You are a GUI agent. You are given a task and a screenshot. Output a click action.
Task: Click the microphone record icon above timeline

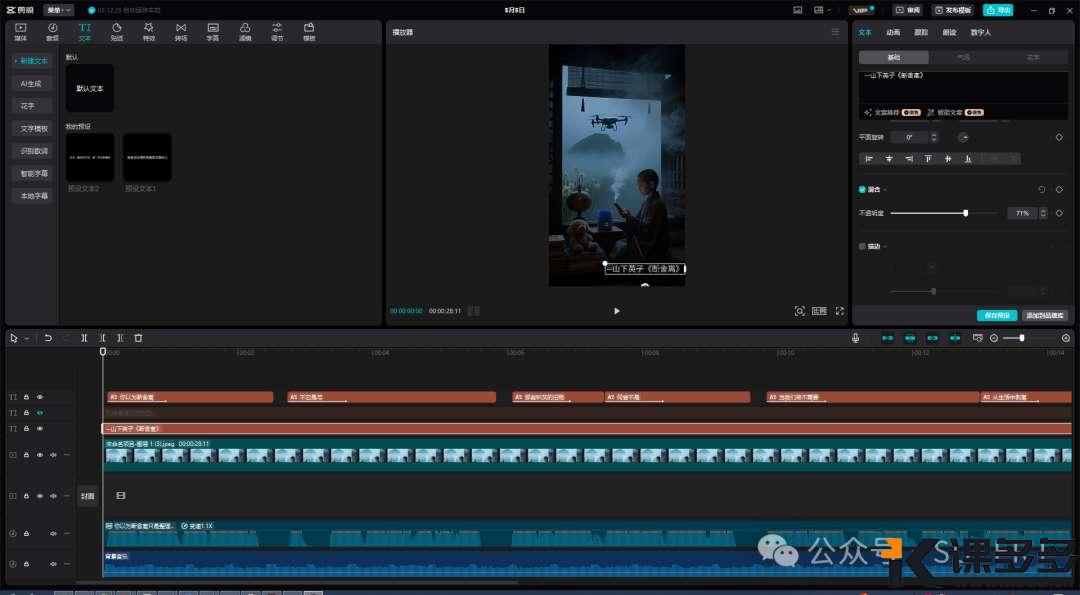pos(856,338)
